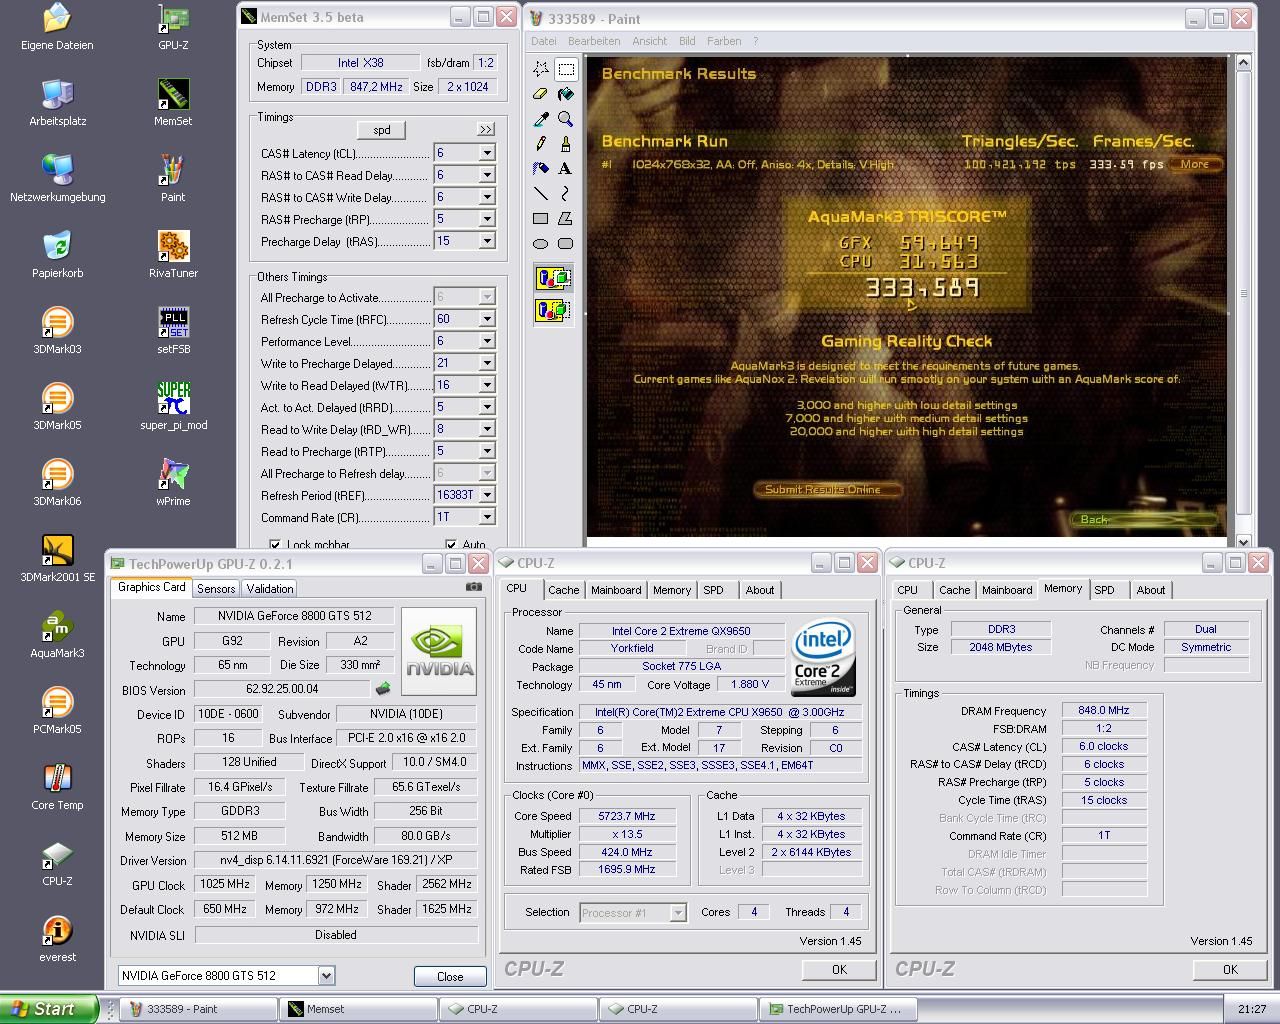
Task: Click the Close button in GPU-Z
Action: (x=450, y=976)
